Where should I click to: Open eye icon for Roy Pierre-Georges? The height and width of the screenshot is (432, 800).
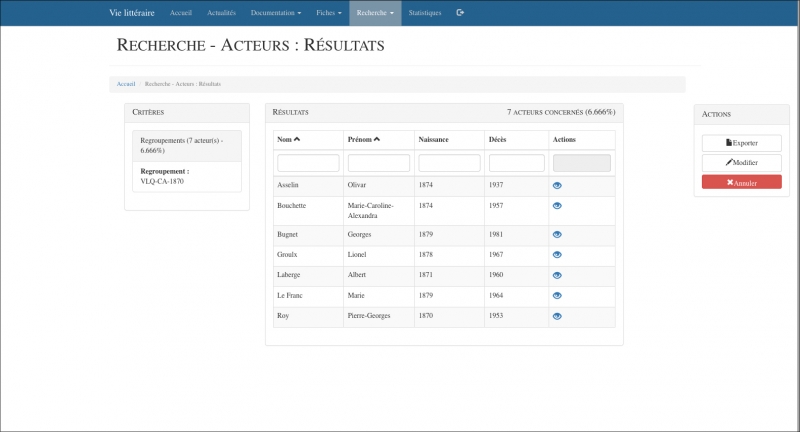557,316
